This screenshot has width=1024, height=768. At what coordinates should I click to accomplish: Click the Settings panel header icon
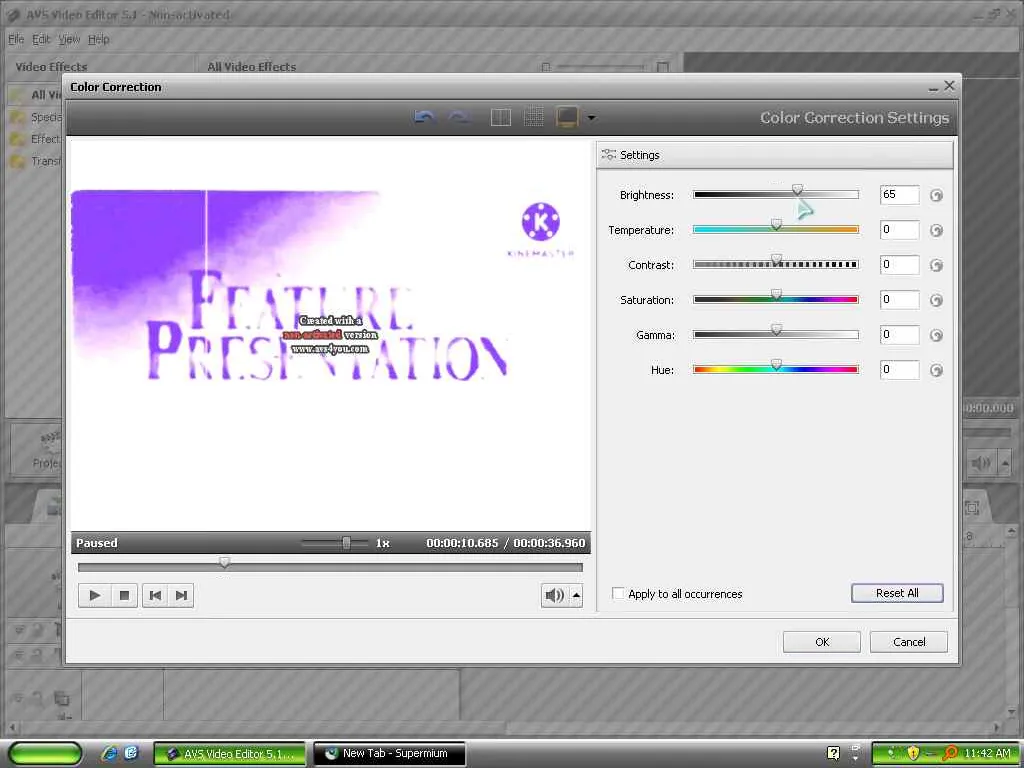click(609, 155)
